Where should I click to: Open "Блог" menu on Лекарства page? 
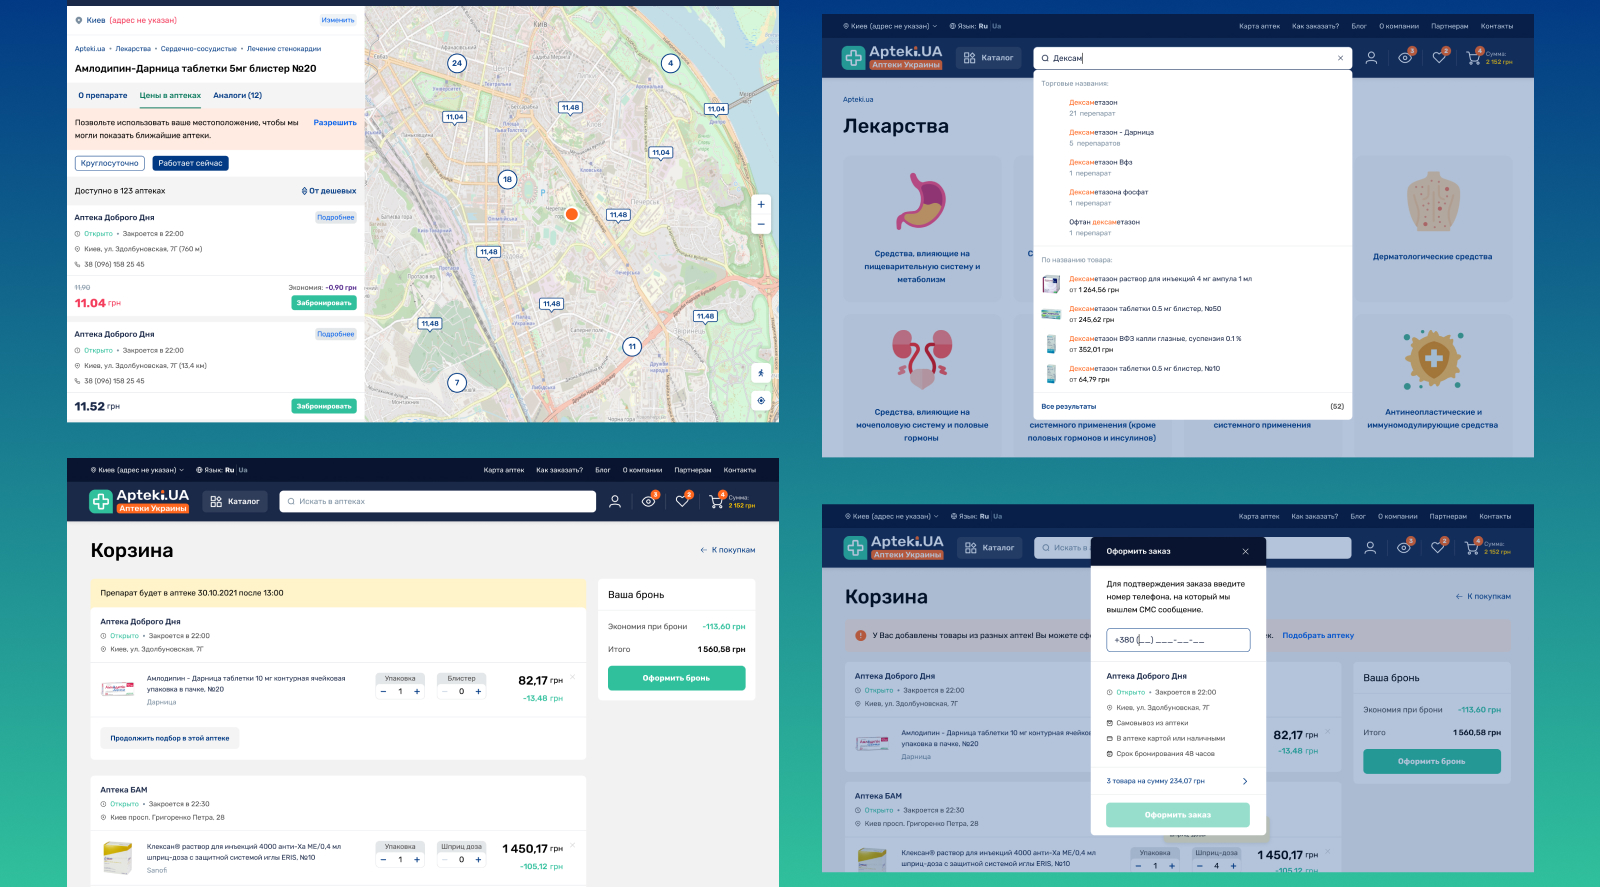point(1359,26)
